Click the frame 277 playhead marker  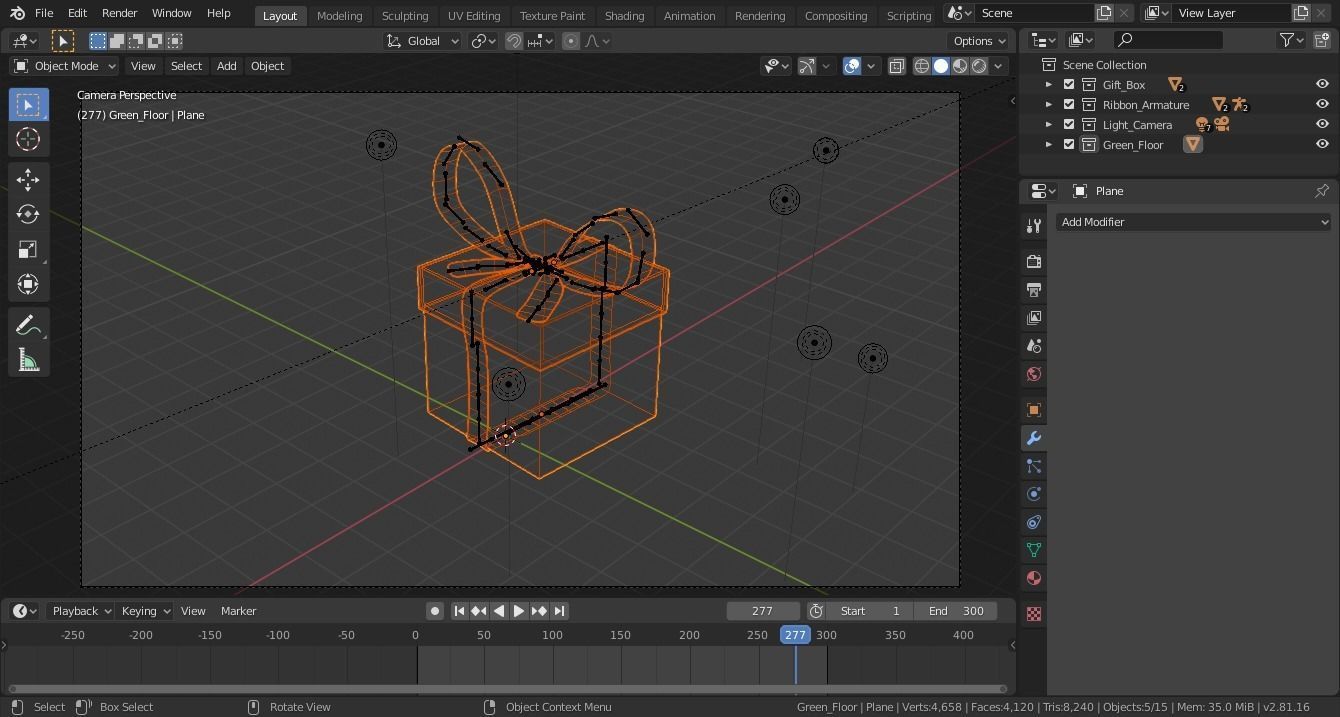pos(795,635)
